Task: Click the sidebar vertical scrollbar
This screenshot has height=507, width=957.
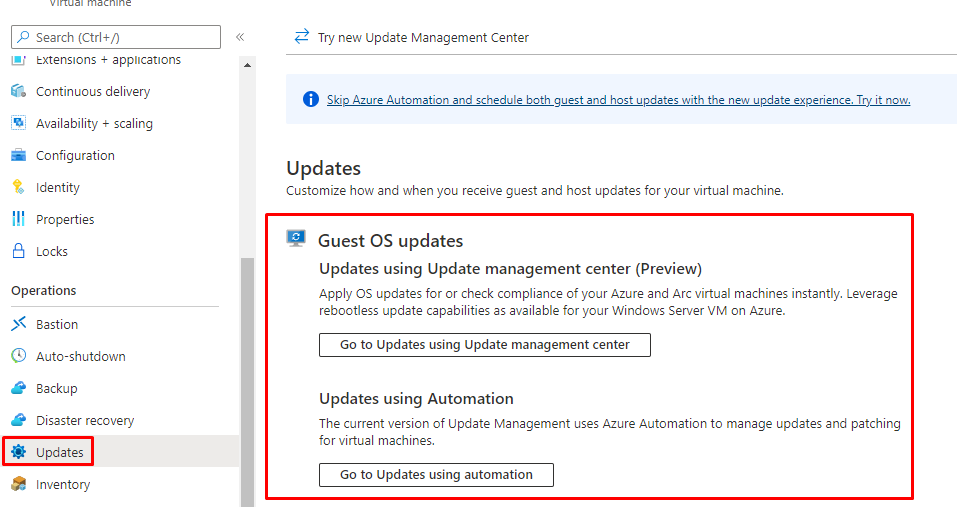Action: pos(247,380)
